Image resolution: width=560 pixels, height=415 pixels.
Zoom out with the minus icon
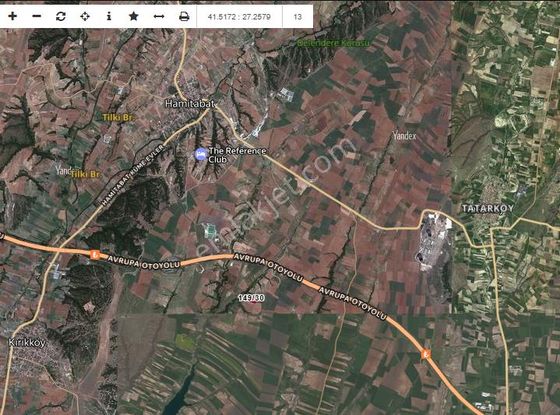point(37,16)
